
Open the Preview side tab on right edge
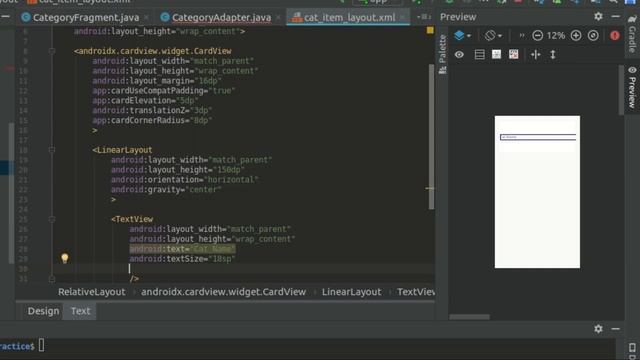point(632,87)
